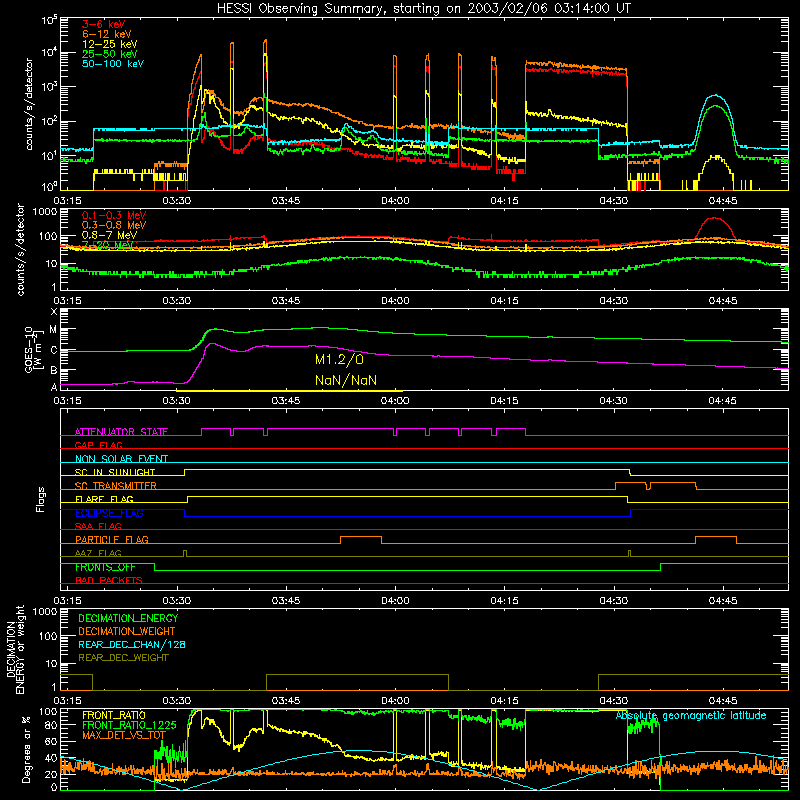Click the REAR_DEC_WEIGHT legend label
800x800 pixels.
pyautogui.click(x=123, y=658)
